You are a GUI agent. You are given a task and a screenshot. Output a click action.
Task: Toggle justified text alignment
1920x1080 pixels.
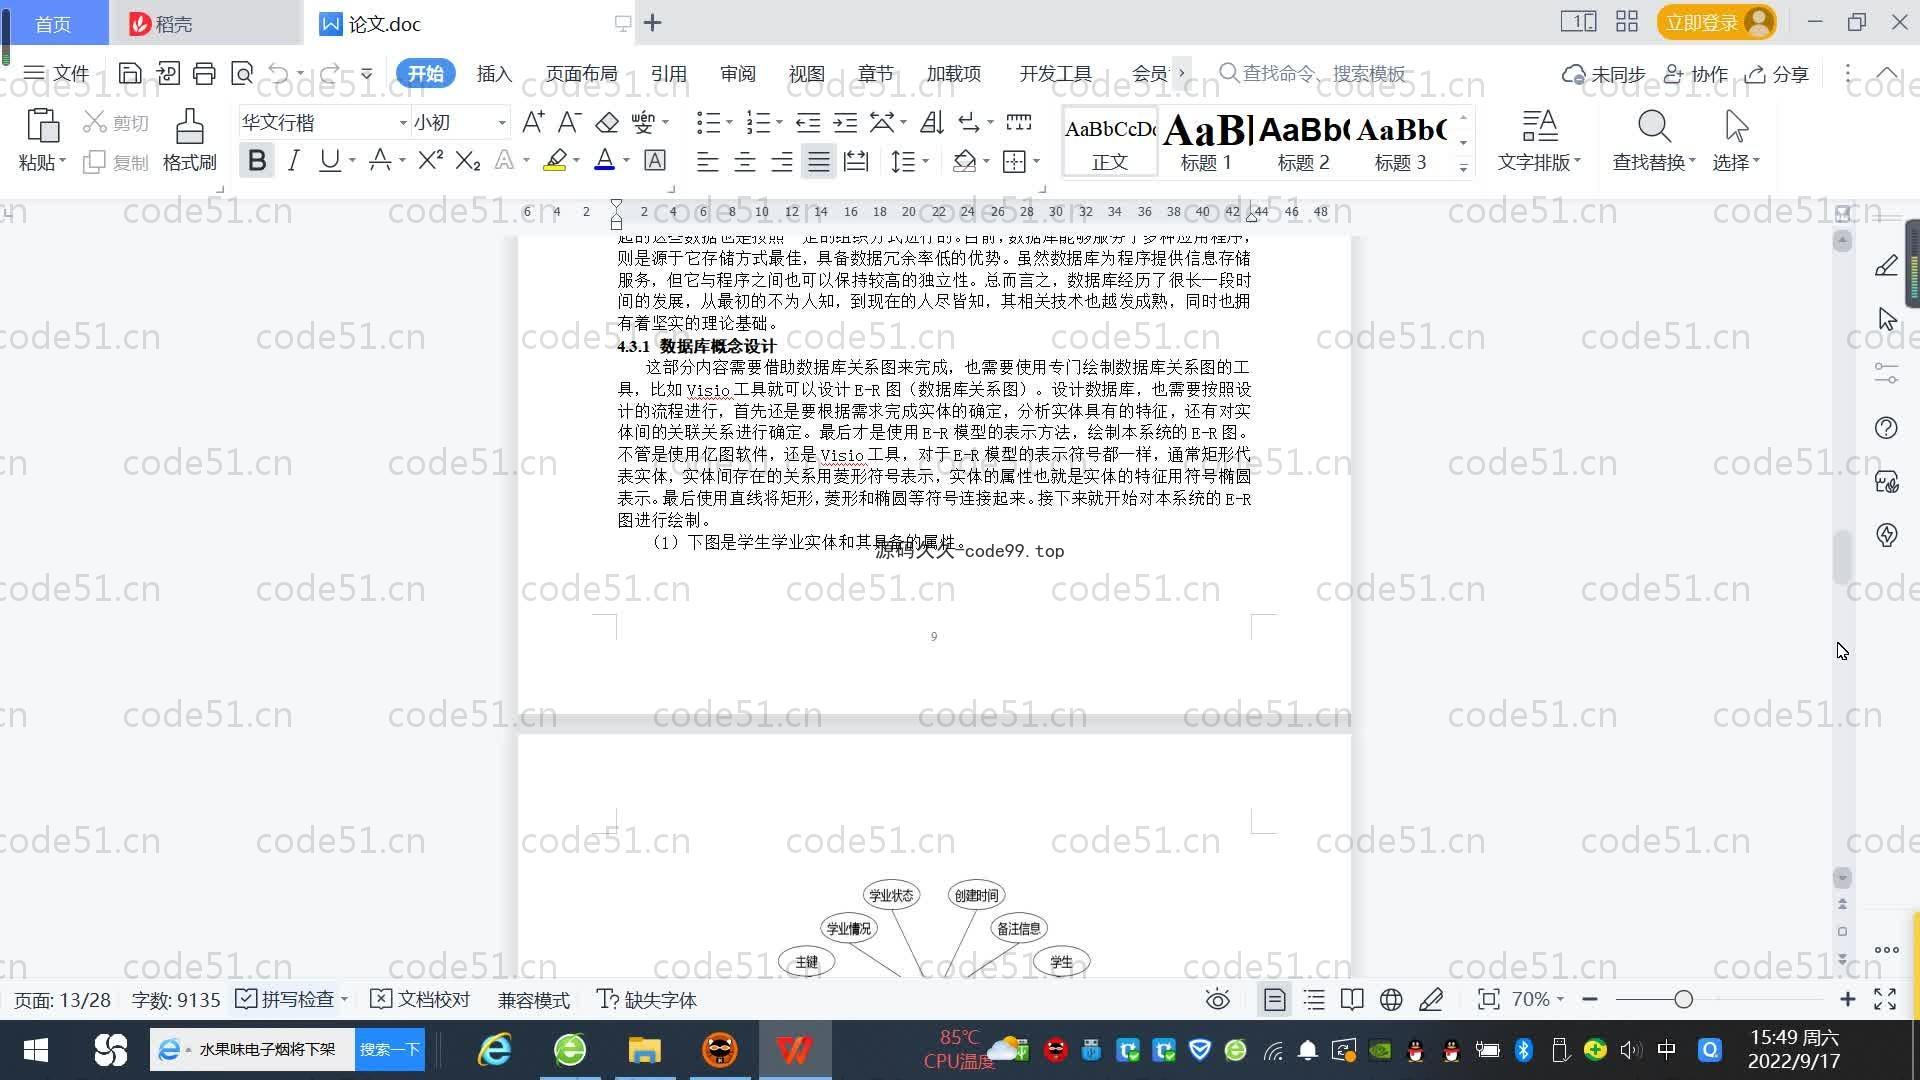click(x=819, y=161)
